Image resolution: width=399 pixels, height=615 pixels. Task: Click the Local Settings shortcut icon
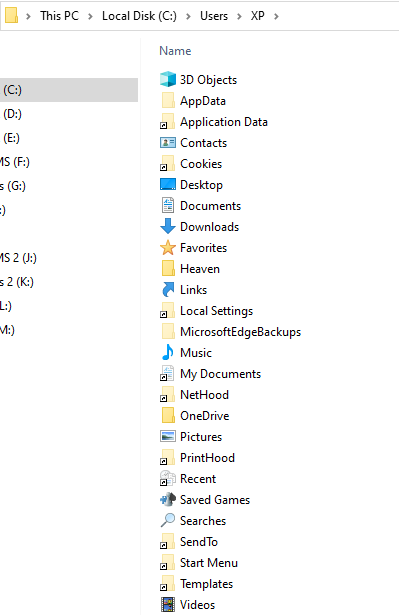pos(168,311)
